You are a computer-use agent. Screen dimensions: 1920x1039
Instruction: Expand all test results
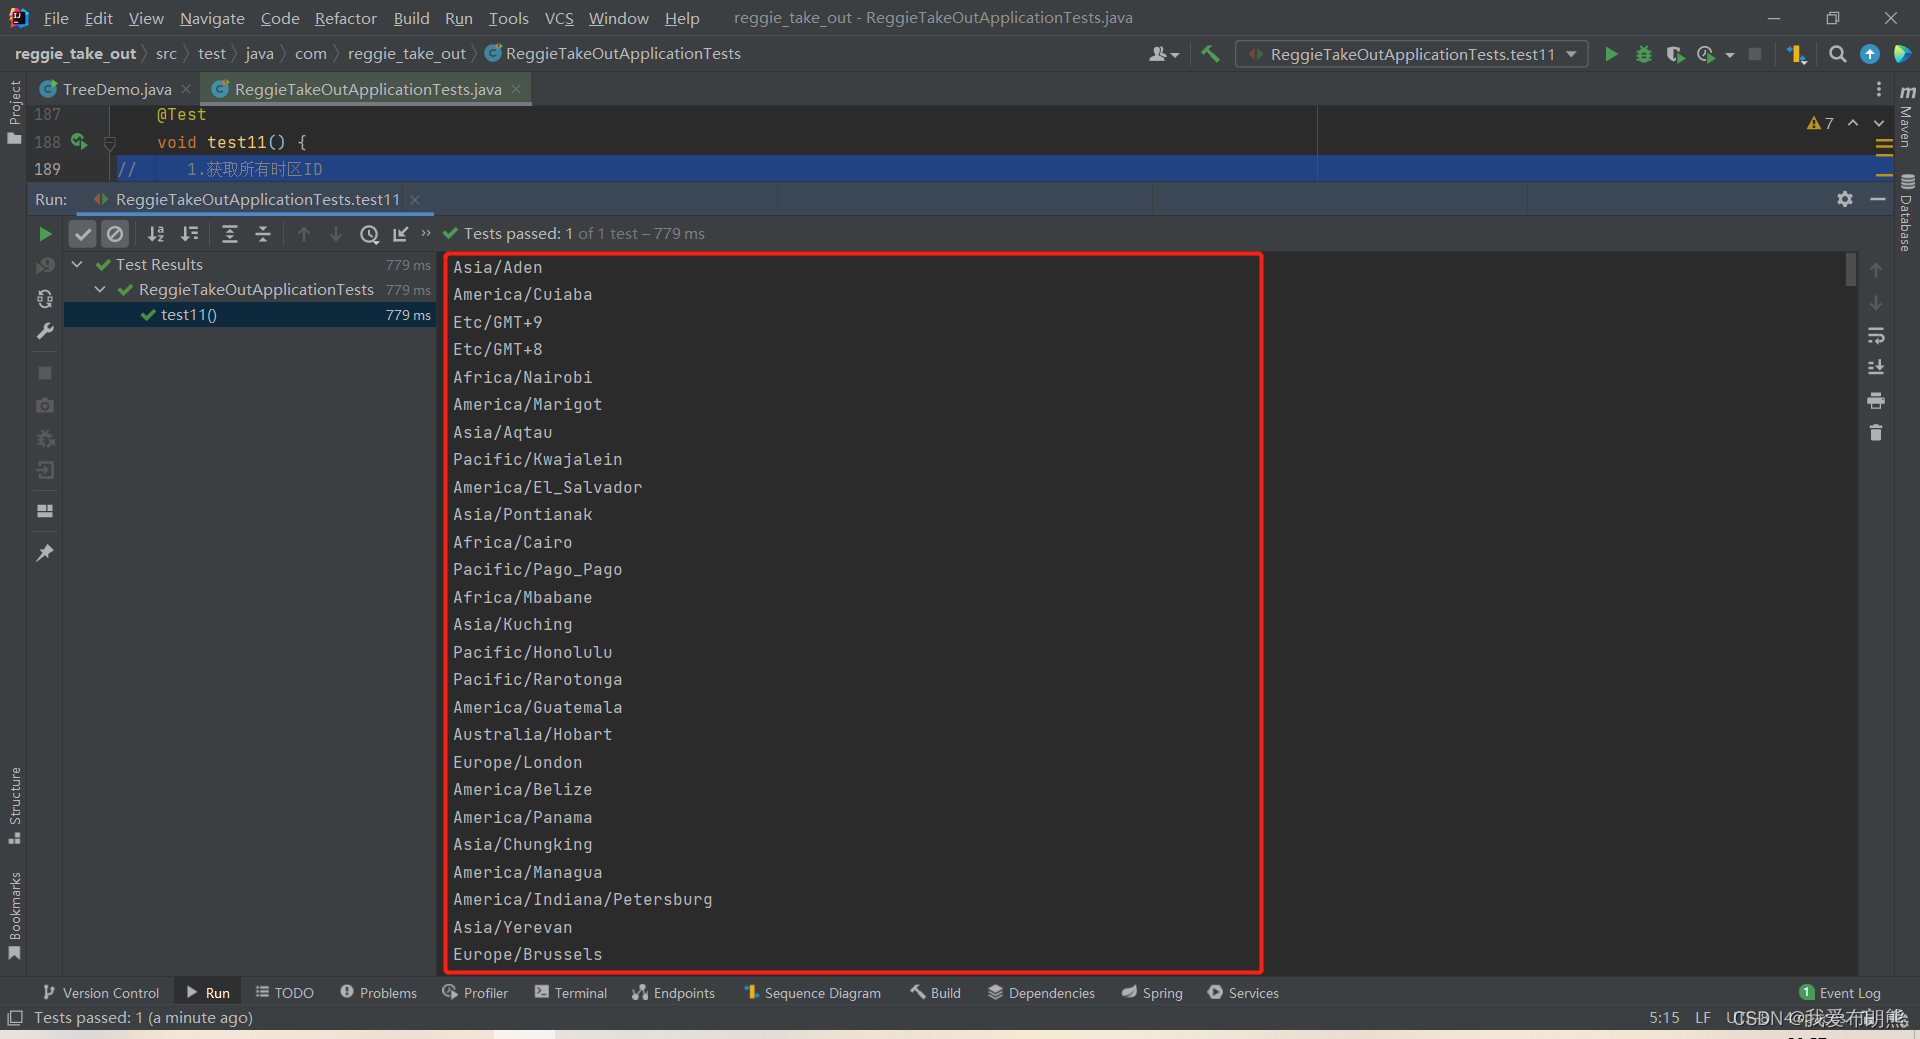[229, 234]
